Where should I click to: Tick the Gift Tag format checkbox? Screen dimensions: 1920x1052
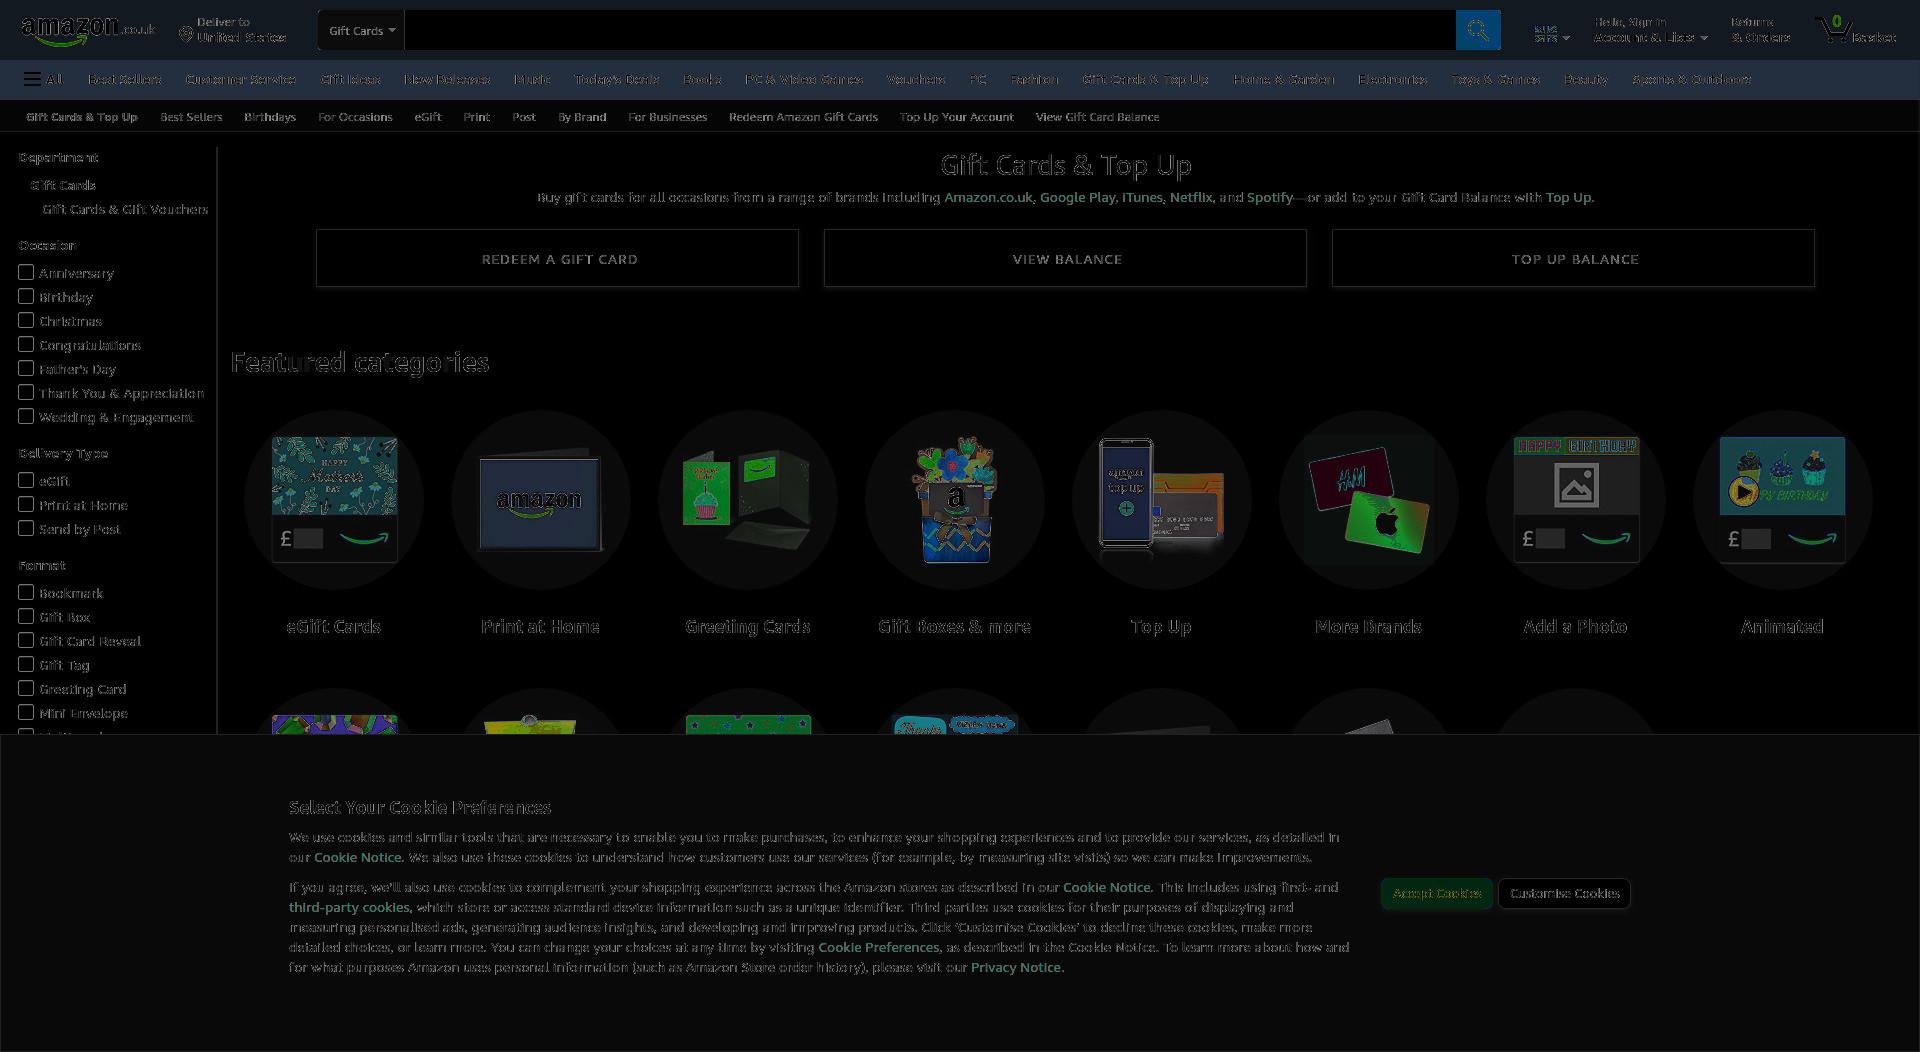pos(26,664)
